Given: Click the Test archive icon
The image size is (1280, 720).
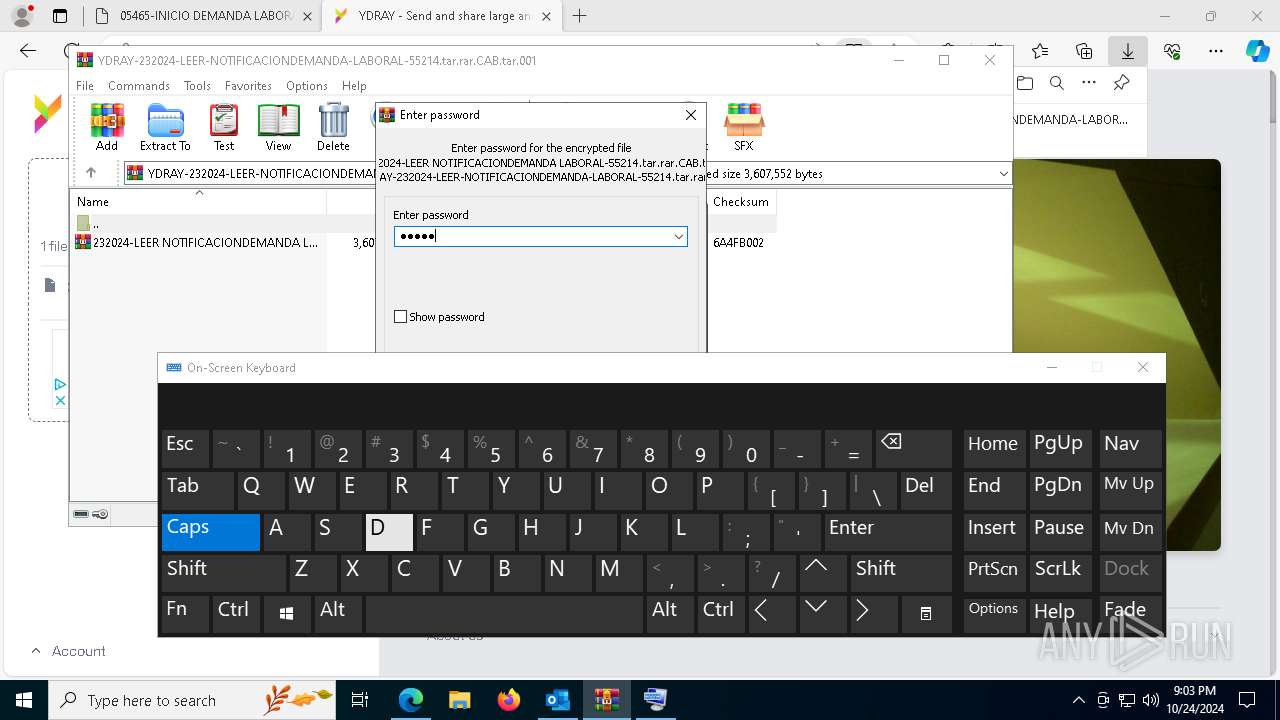Looking at the screenshot, I should 224,127.
